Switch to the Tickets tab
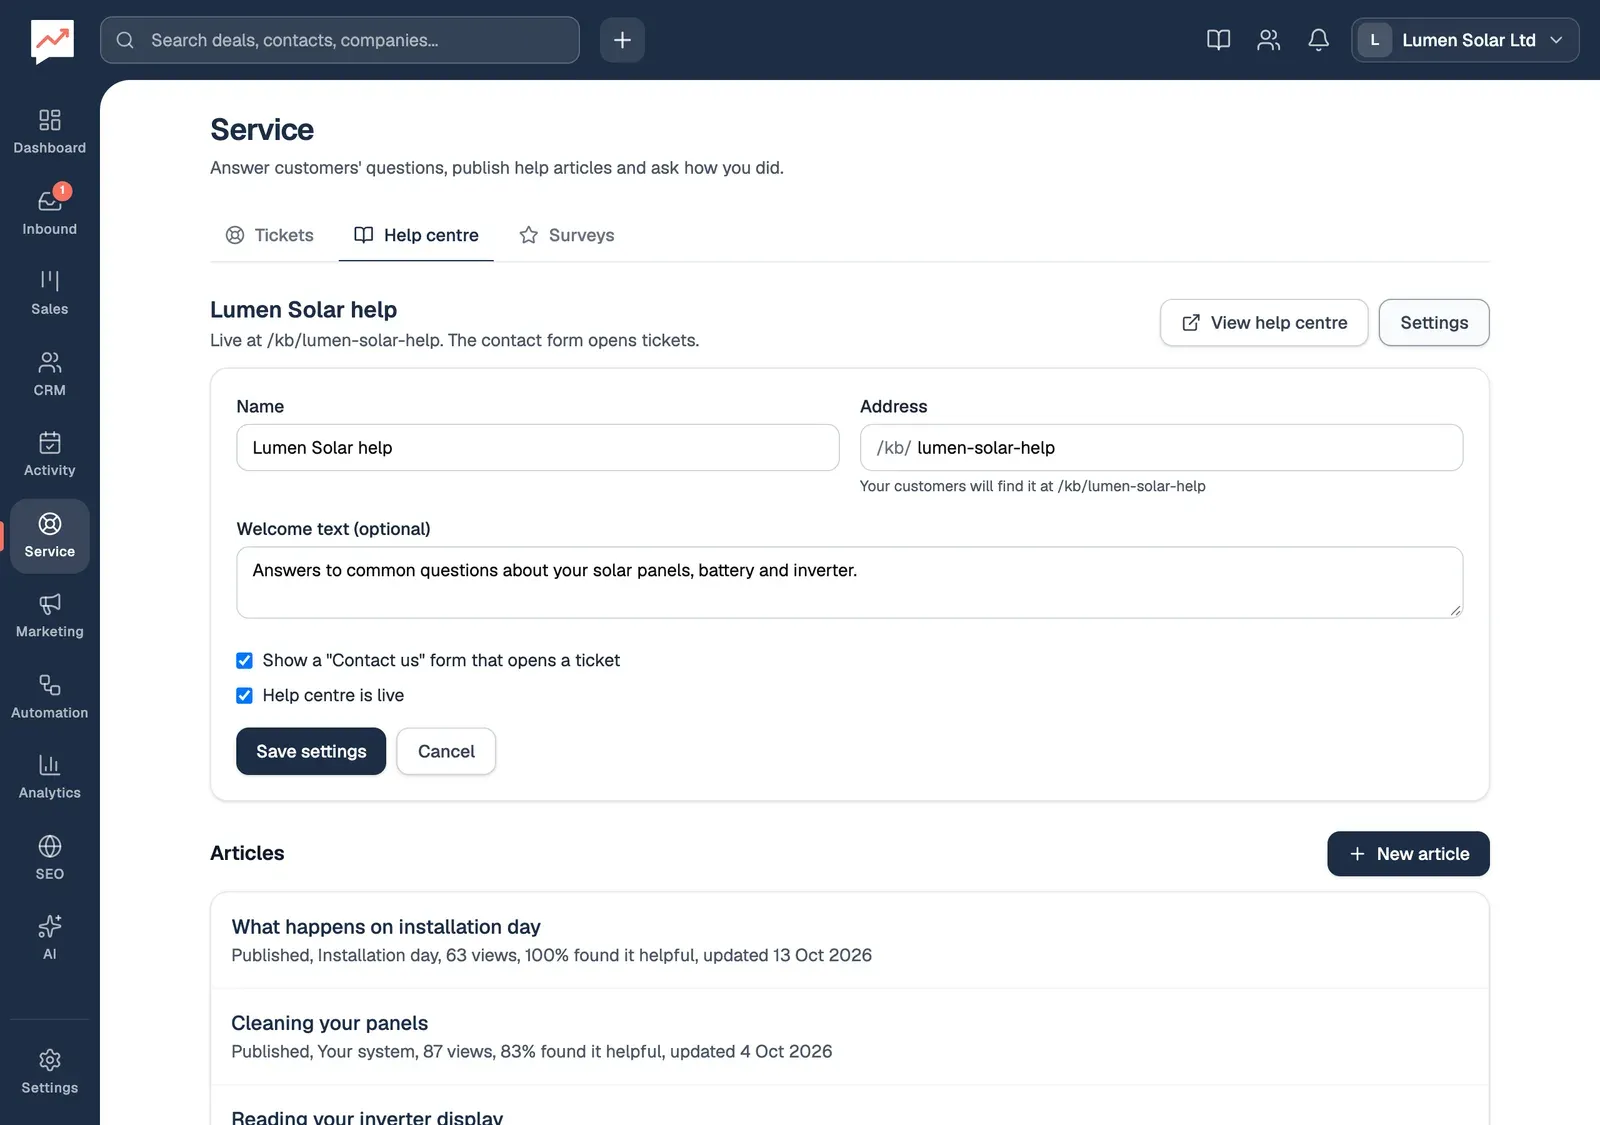The image size is (1600, 1125). pyautogui.click(x=269, y=235)
